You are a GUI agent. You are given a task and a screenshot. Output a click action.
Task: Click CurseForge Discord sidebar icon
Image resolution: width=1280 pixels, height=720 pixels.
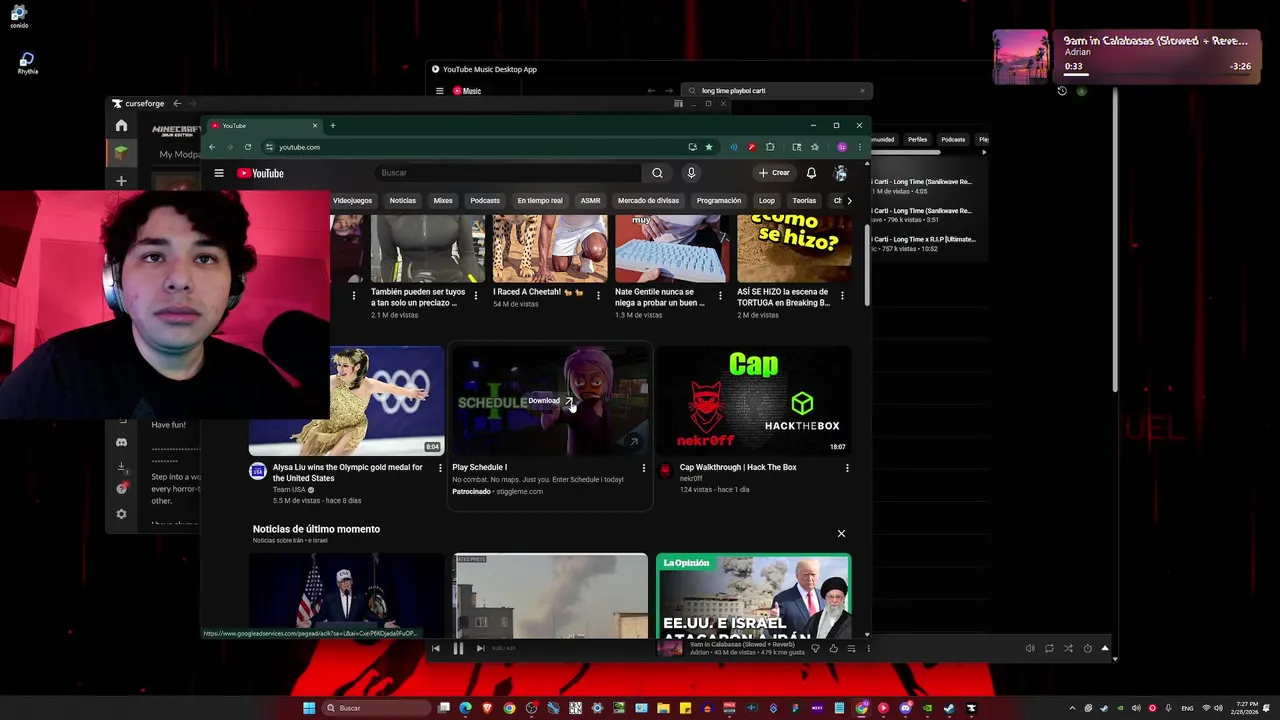[x=121, y=442]
